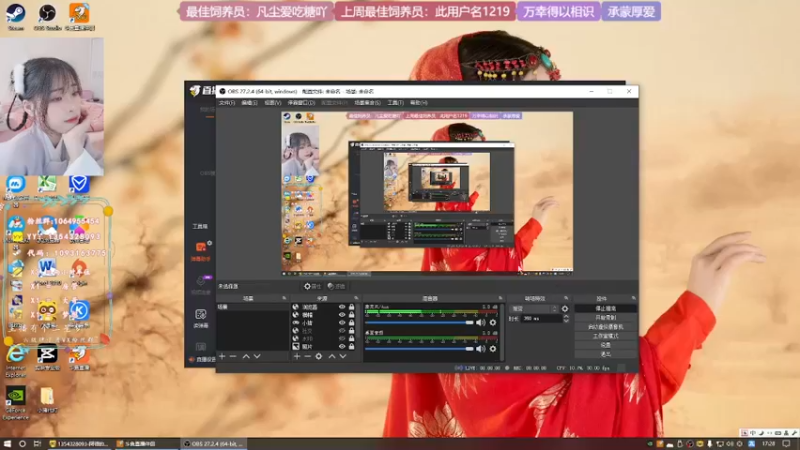Toggle visibility eye of 浏览器 source
Viewport: 800px width, 450px height.
point(342,307)
